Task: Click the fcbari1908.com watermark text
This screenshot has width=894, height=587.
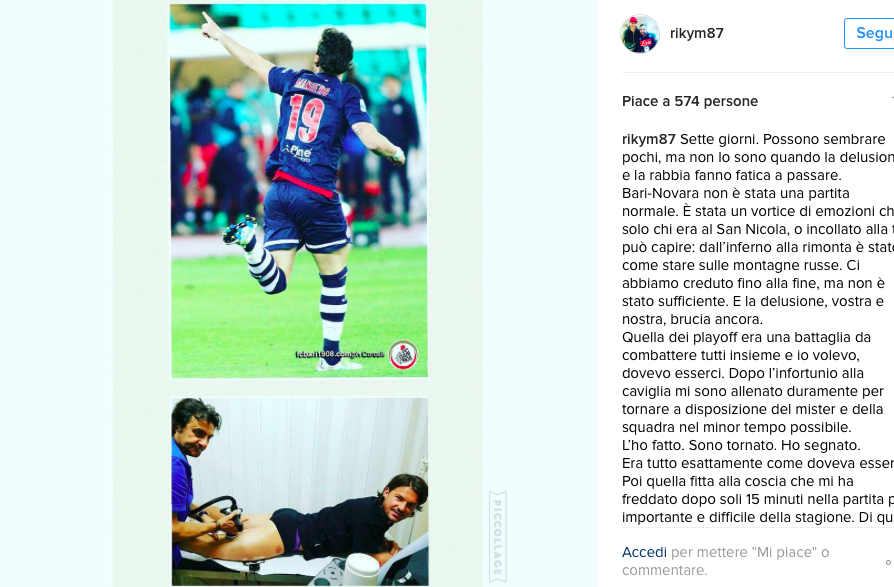Action: coord(340,354)
